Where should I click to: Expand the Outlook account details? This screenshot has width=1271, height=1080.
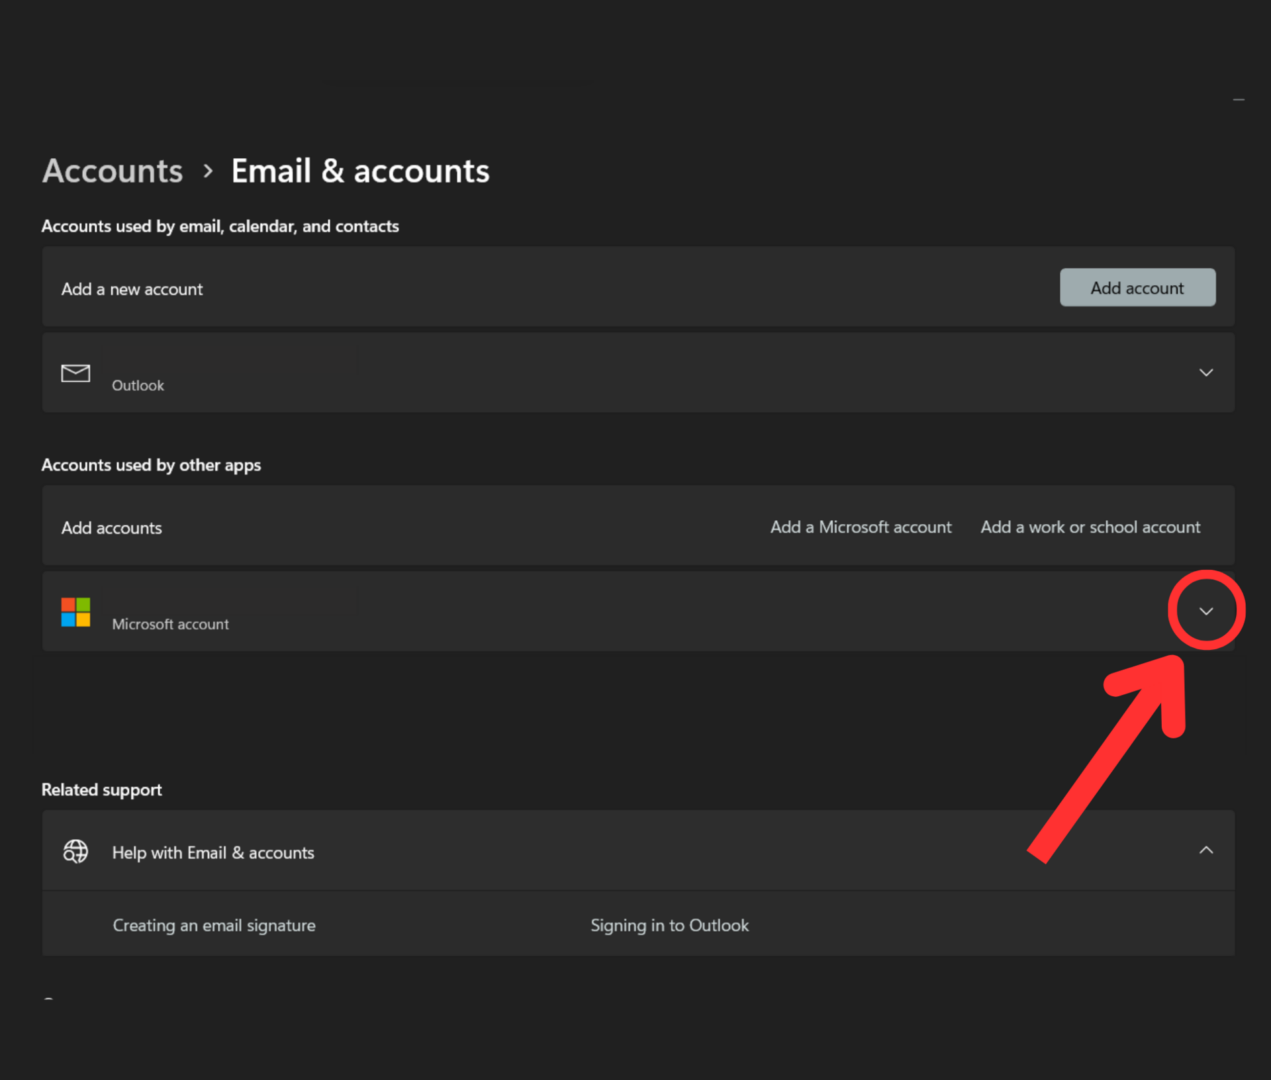click(x=1206, y=371)
